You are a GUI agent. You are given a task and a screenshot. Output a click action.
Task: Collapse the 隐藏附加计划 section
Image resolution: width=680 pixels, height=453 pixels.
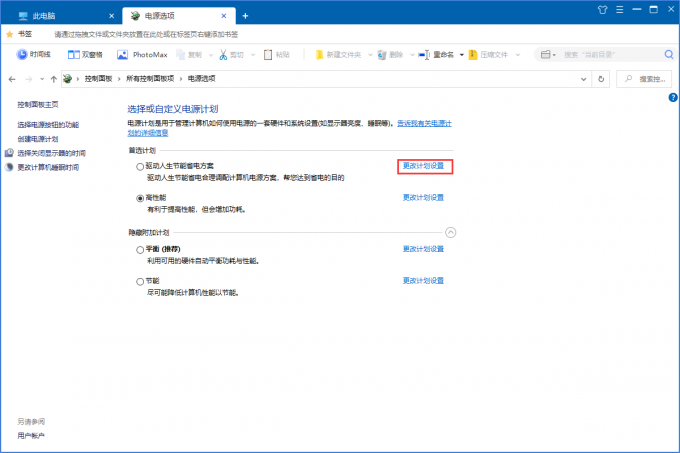click(x=451, y=232)
